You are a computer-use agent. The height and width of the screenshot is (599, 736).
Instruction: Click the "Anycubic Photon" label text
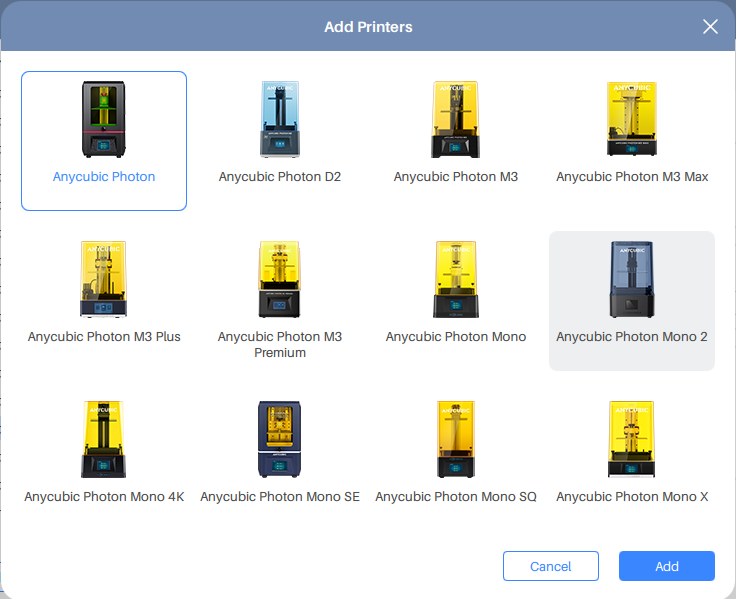[x=104, y=177]
